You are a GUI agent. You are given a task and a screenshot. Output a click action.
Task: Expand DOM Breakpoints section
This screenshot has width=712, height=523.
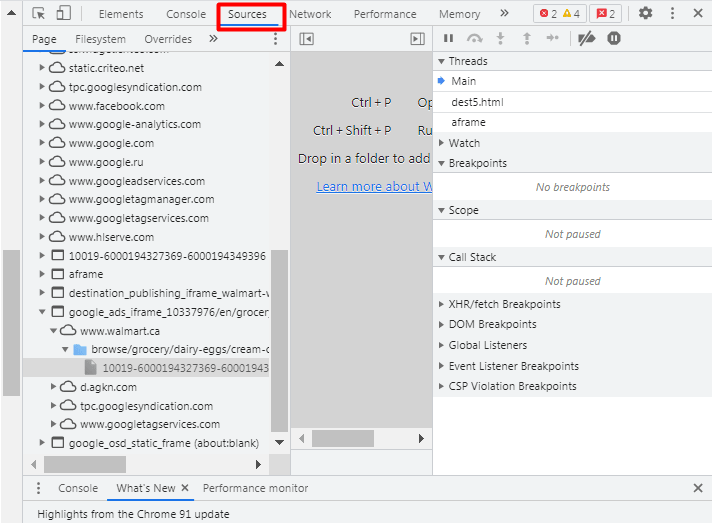click(441, 324)
